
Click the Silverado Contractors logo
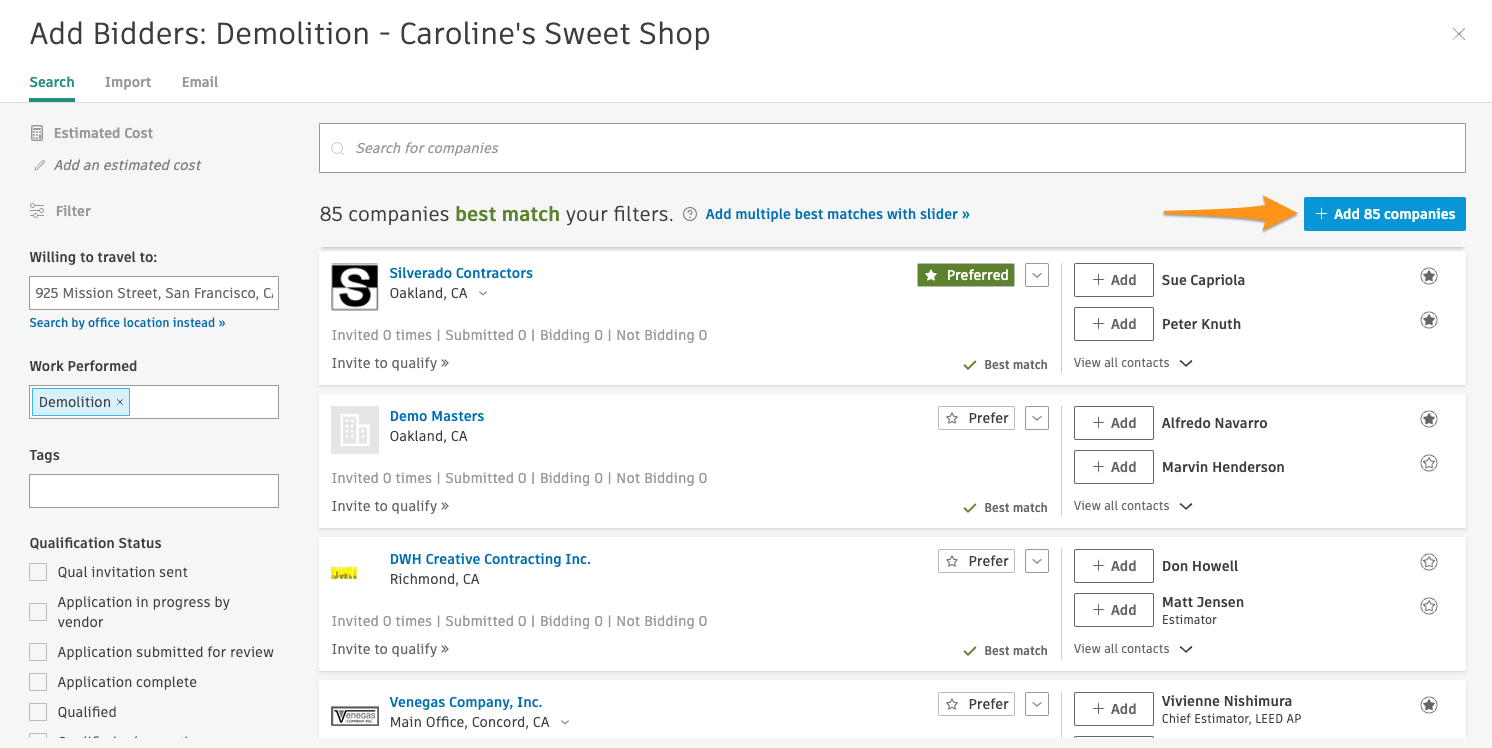pos(354,287)
